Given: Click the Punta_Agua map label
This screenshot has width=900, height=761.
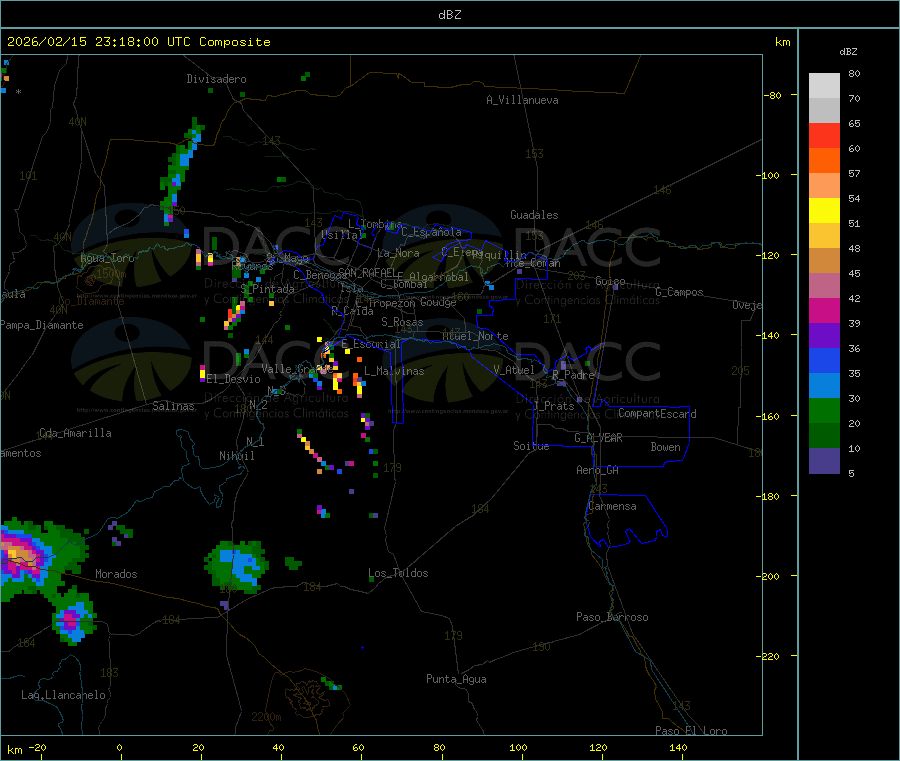Looking at the screenshot, I should pyautogui.click(x=456, y=679).
